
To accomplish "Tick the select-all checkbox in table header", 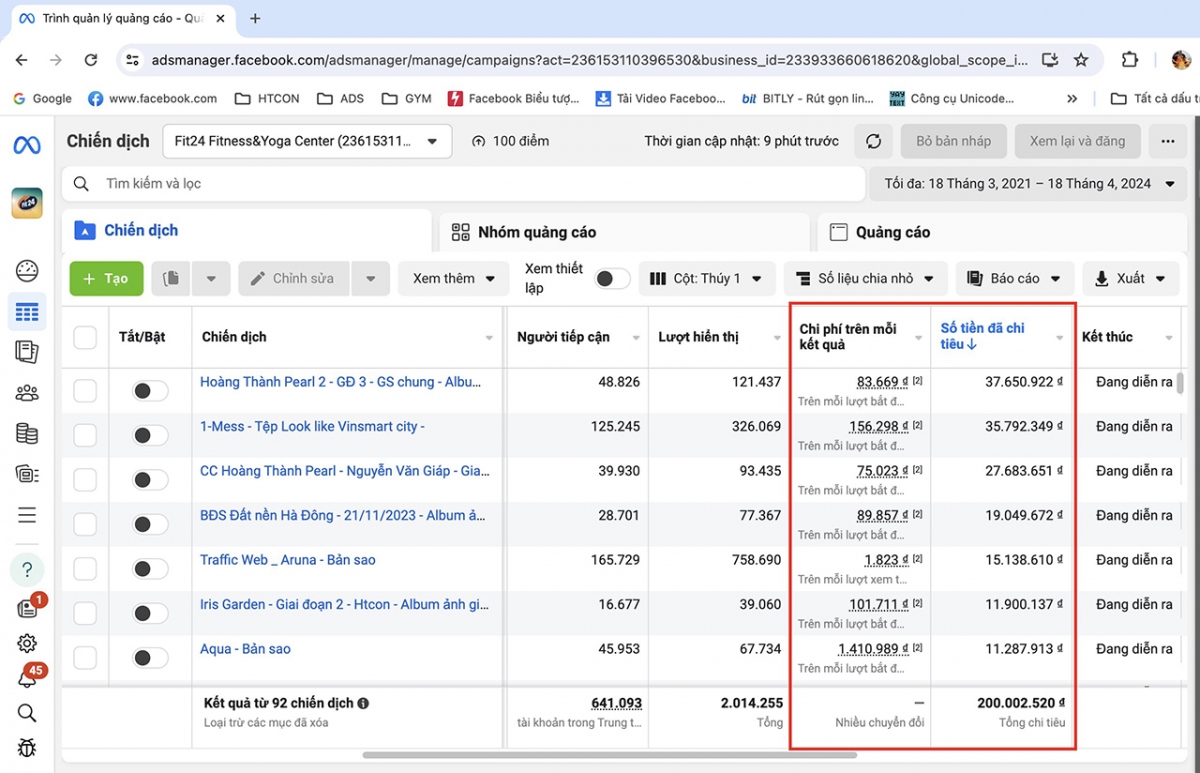I will tap(85, 337).
